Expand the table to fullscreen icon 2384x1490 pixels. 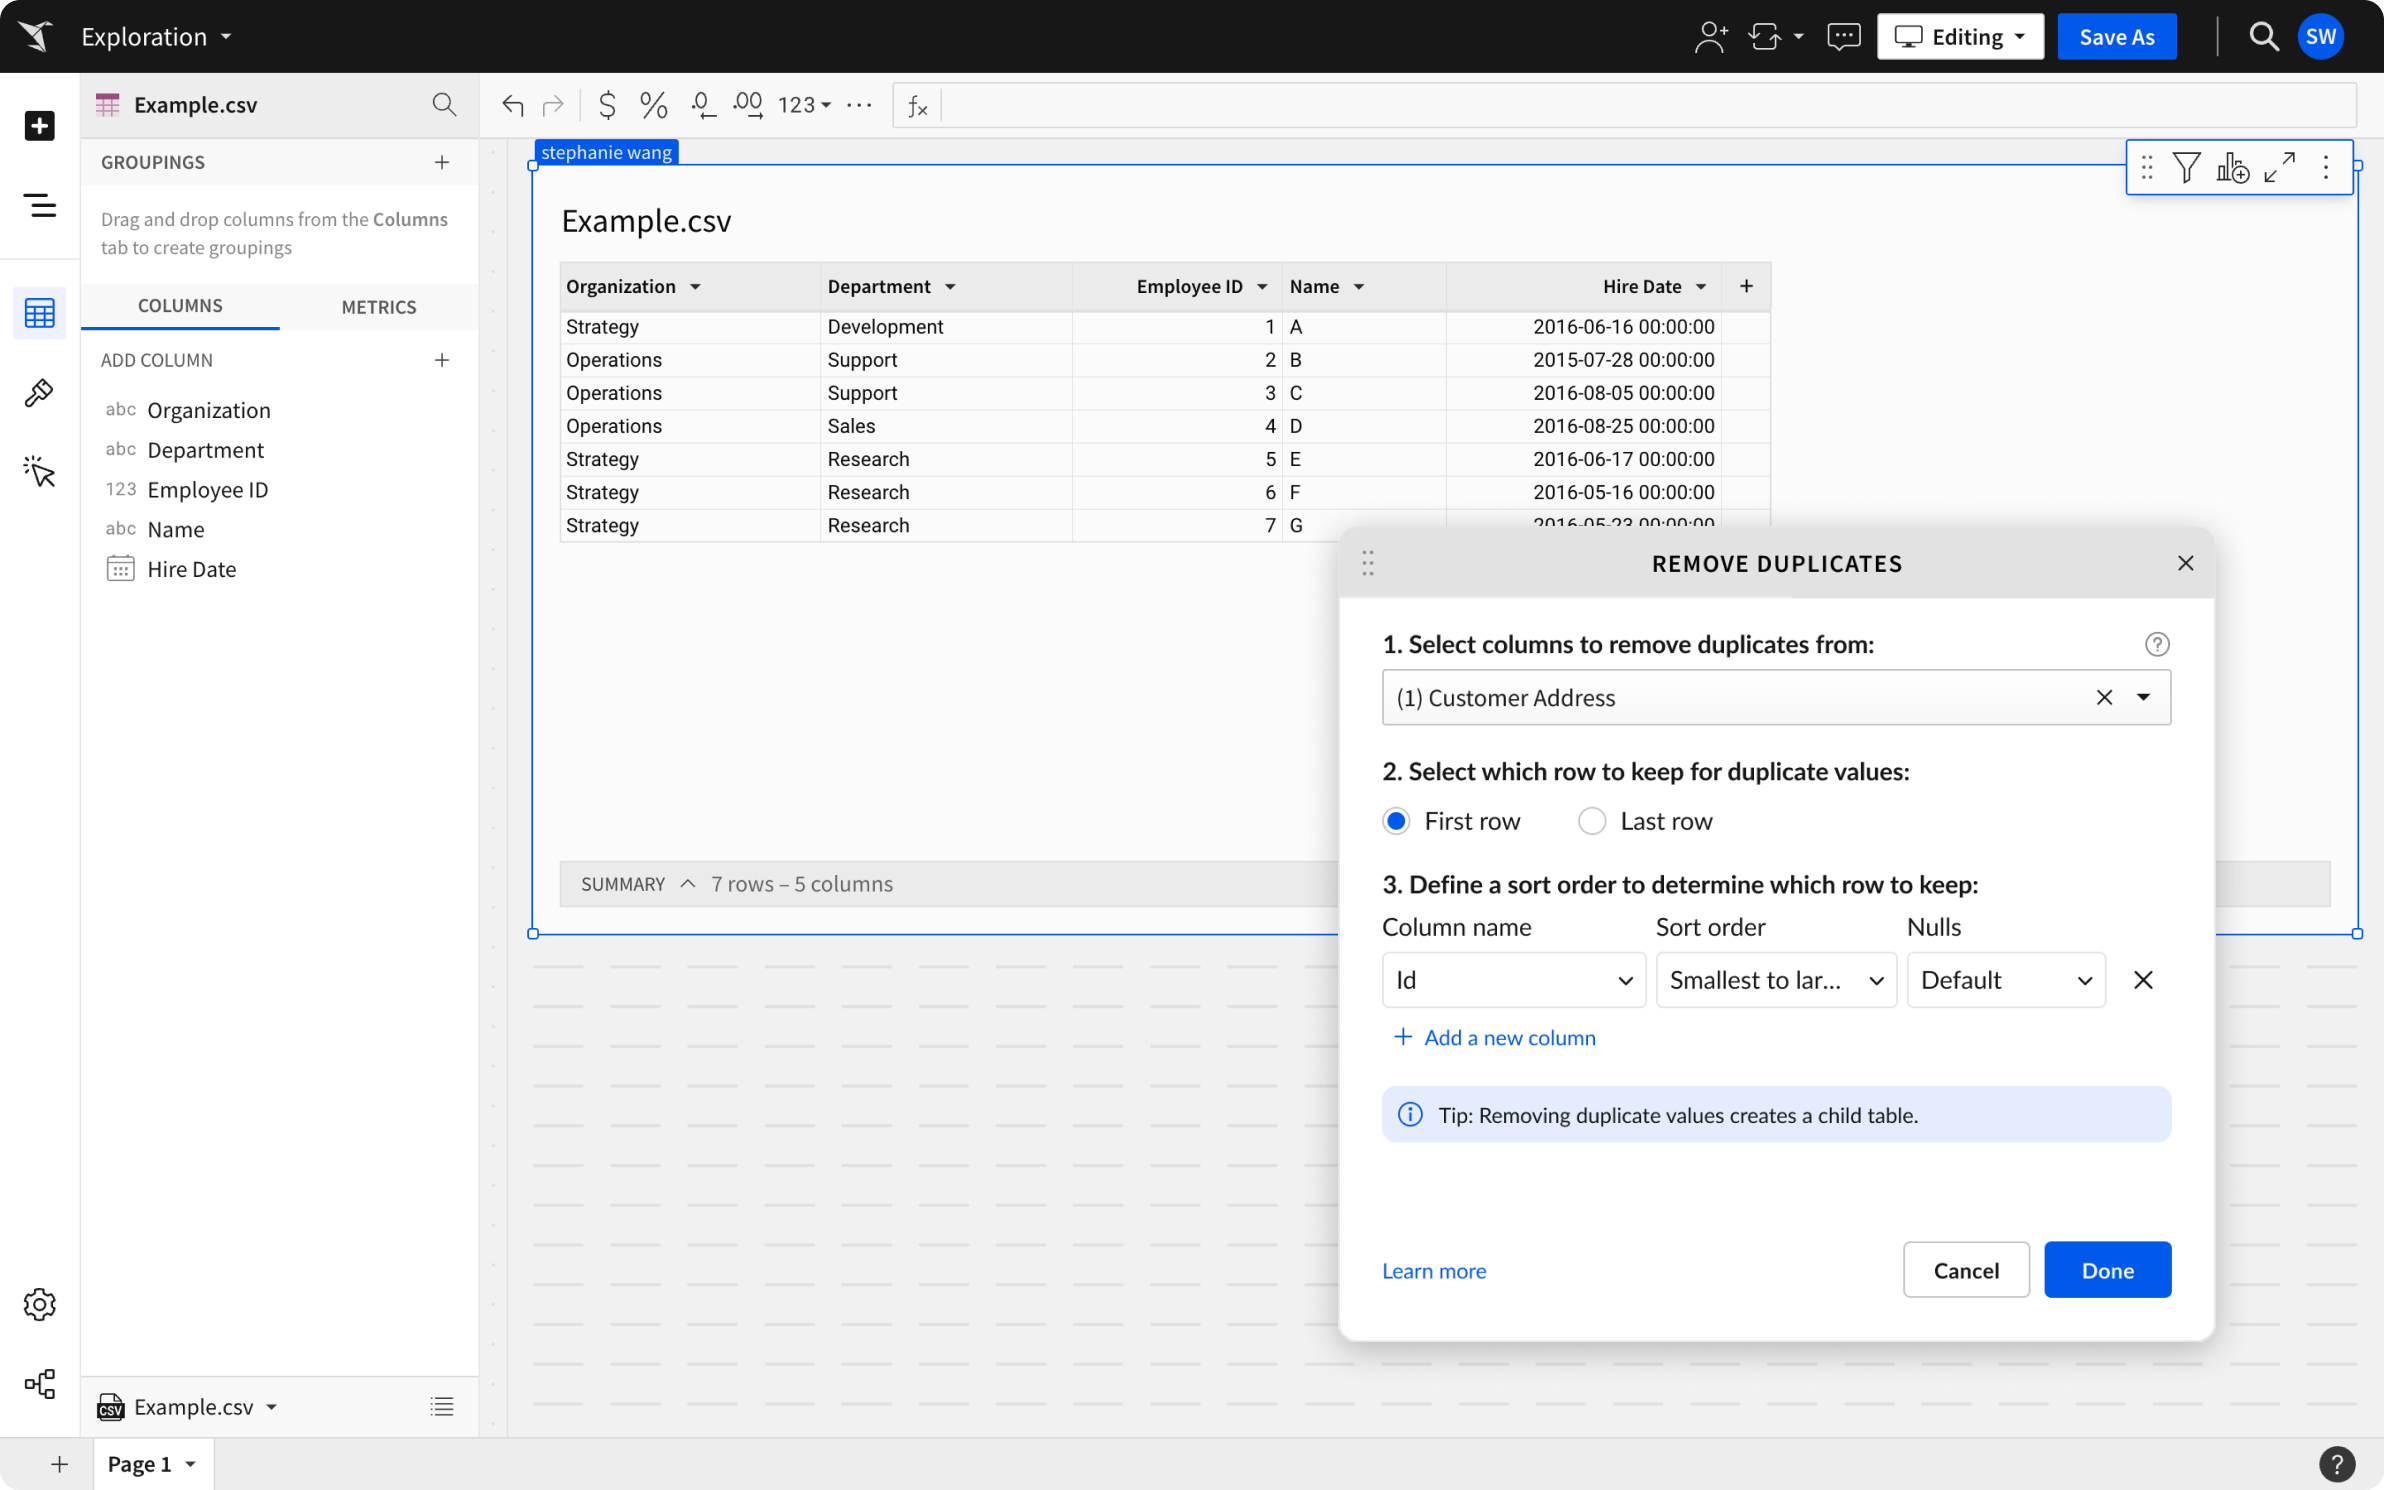click(x=2279, y=167)
